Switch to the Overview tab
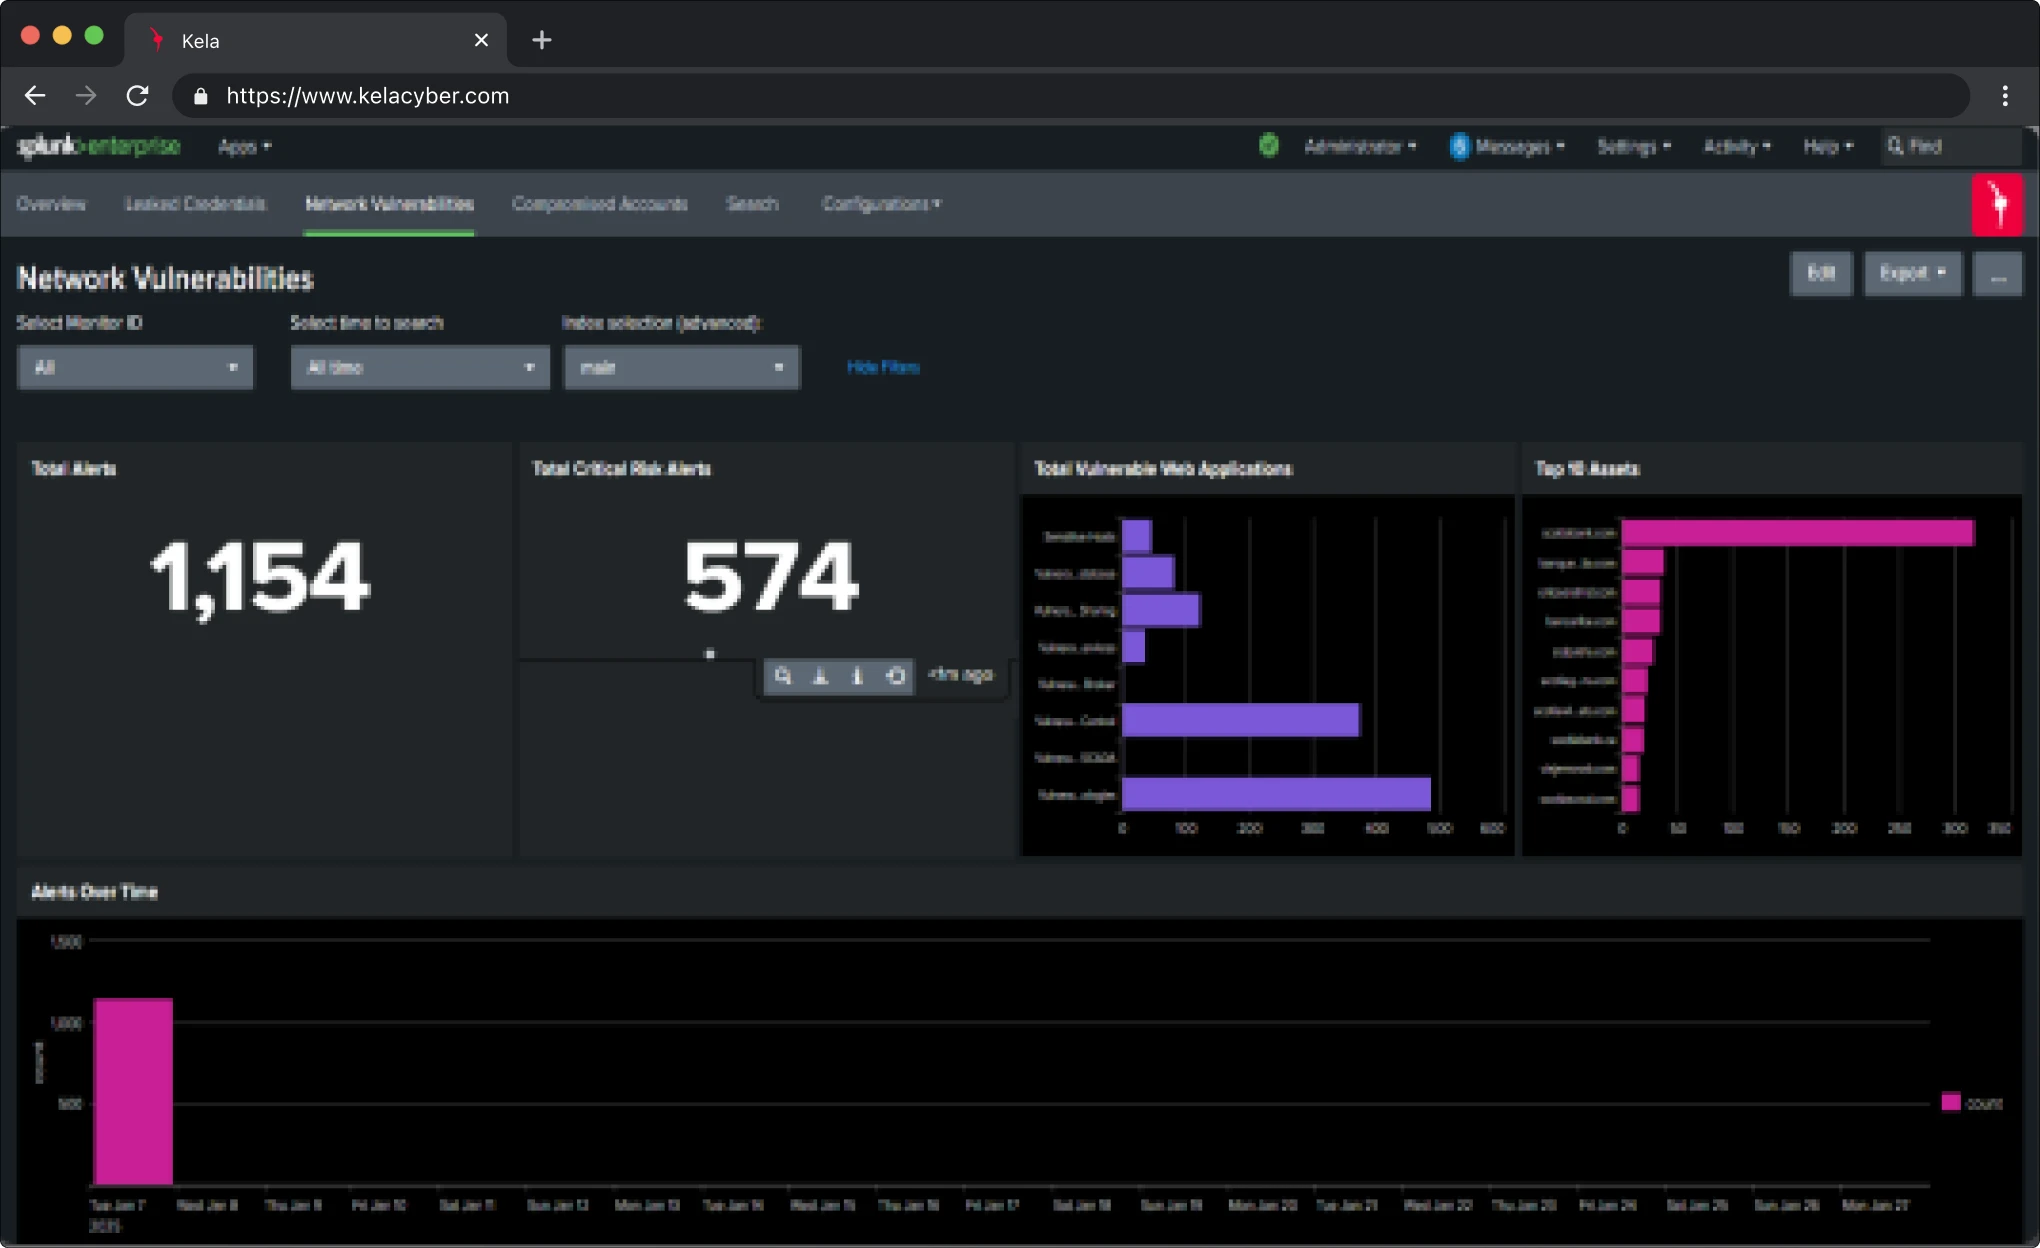The width and height of the screenshot is (2040, 1248). pos(51,204)
